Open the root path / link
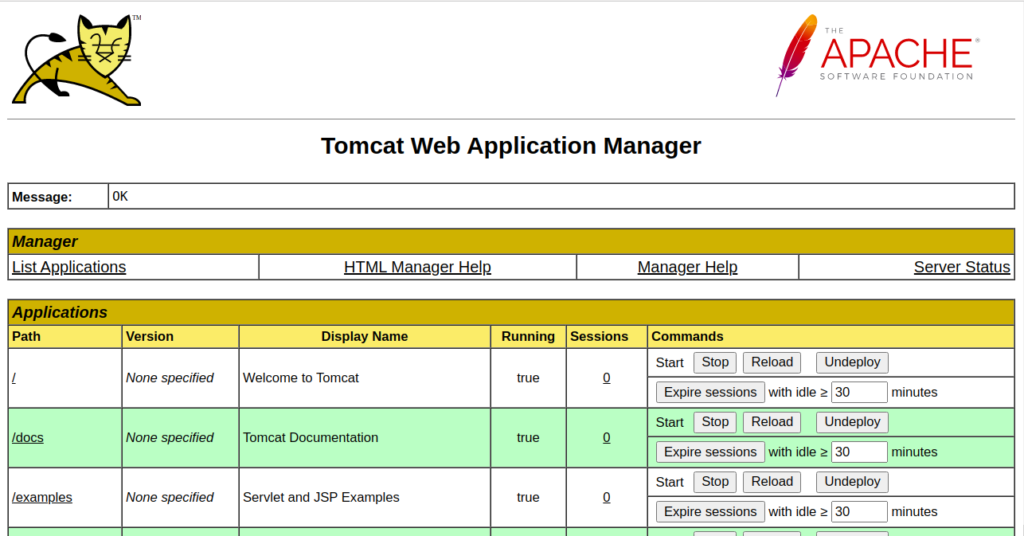Screen dimensions: 1024x536 [14, 378]
